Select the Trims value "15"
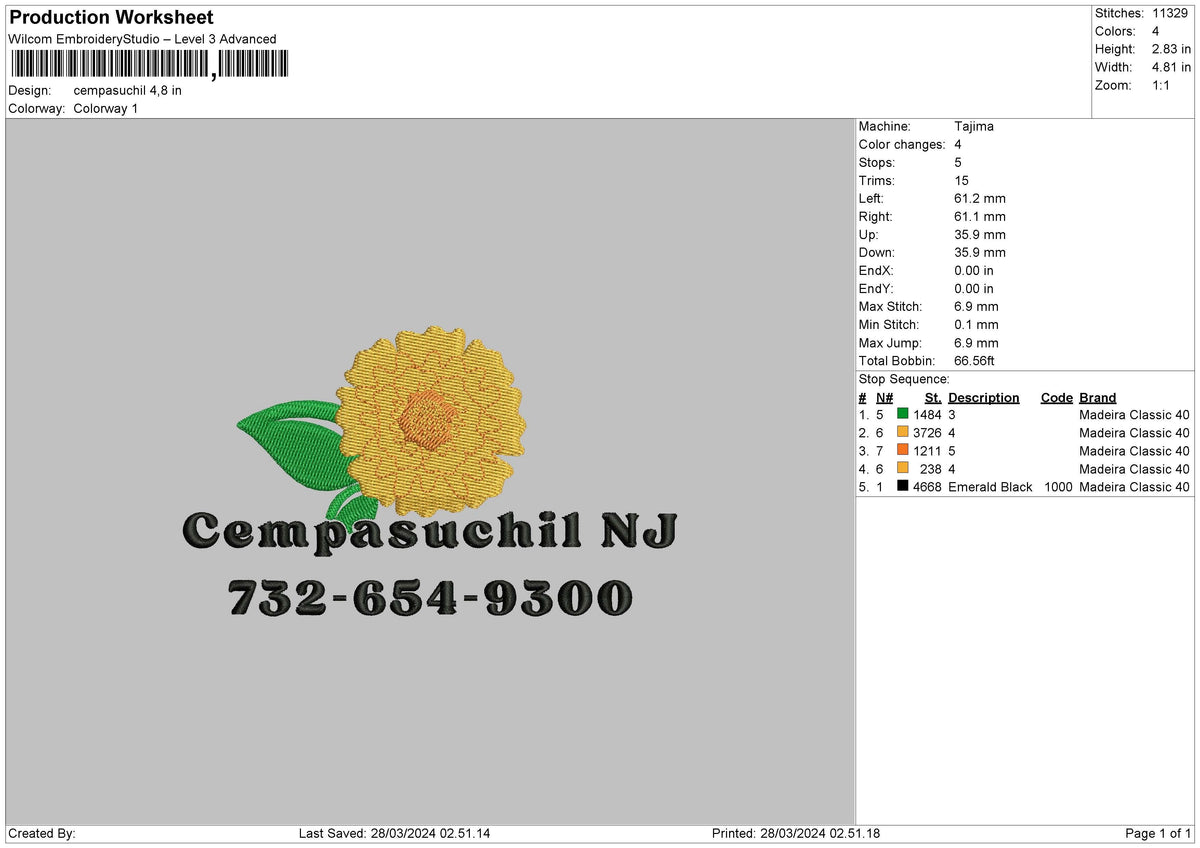Image resolution: width=1200 pixels, height=848 pixels. 962,181
